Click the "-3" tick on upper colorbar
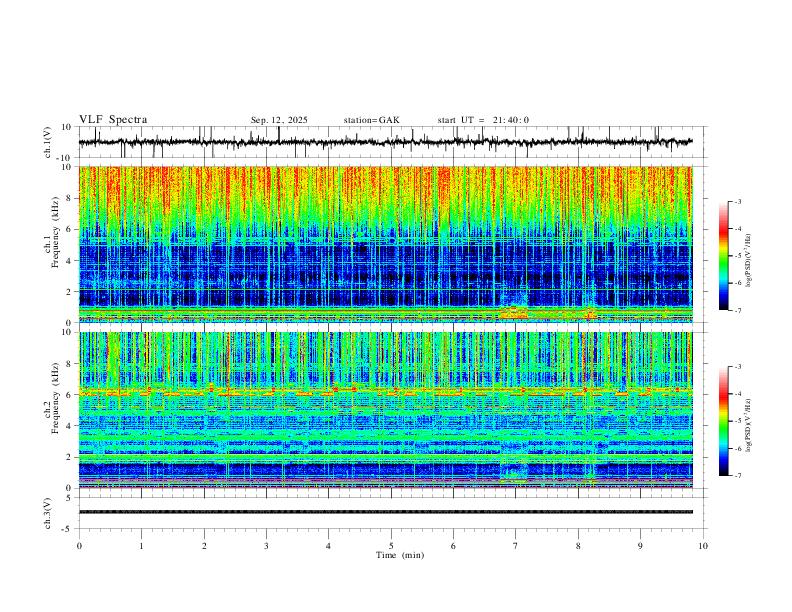The width and height of the screenshot is (792, 612). click(x=737, y=201)
